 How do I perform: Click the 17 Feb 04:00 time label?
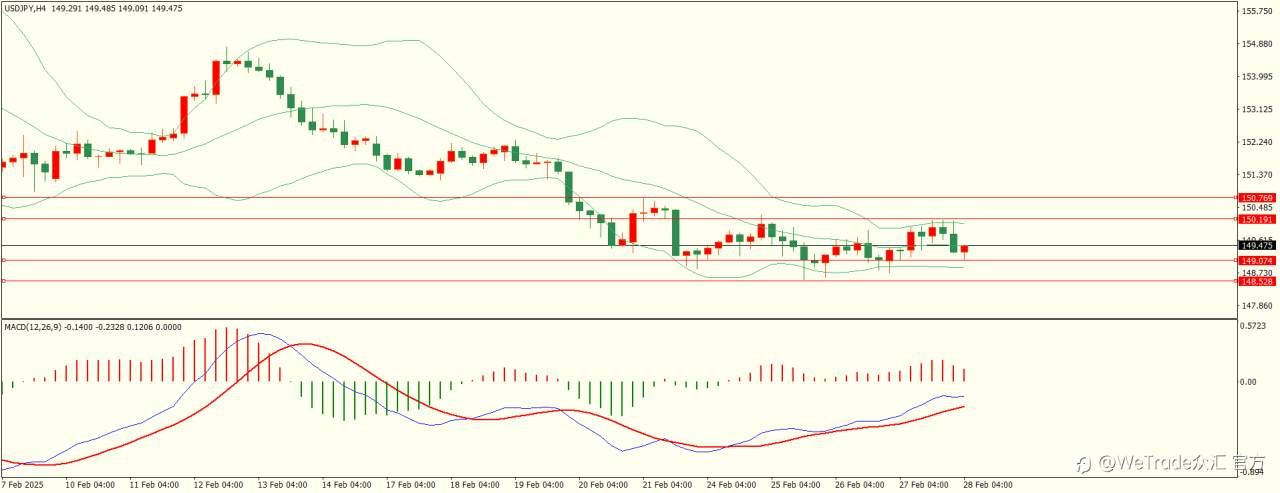409,485
